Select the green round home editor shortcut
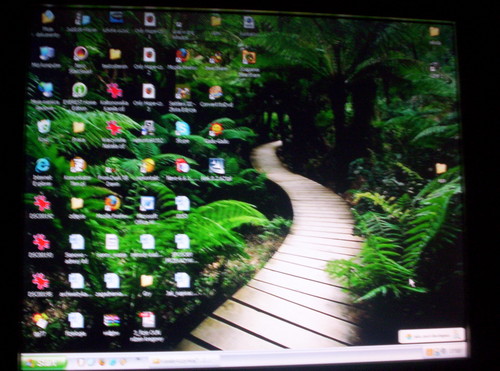 [79, 90]
